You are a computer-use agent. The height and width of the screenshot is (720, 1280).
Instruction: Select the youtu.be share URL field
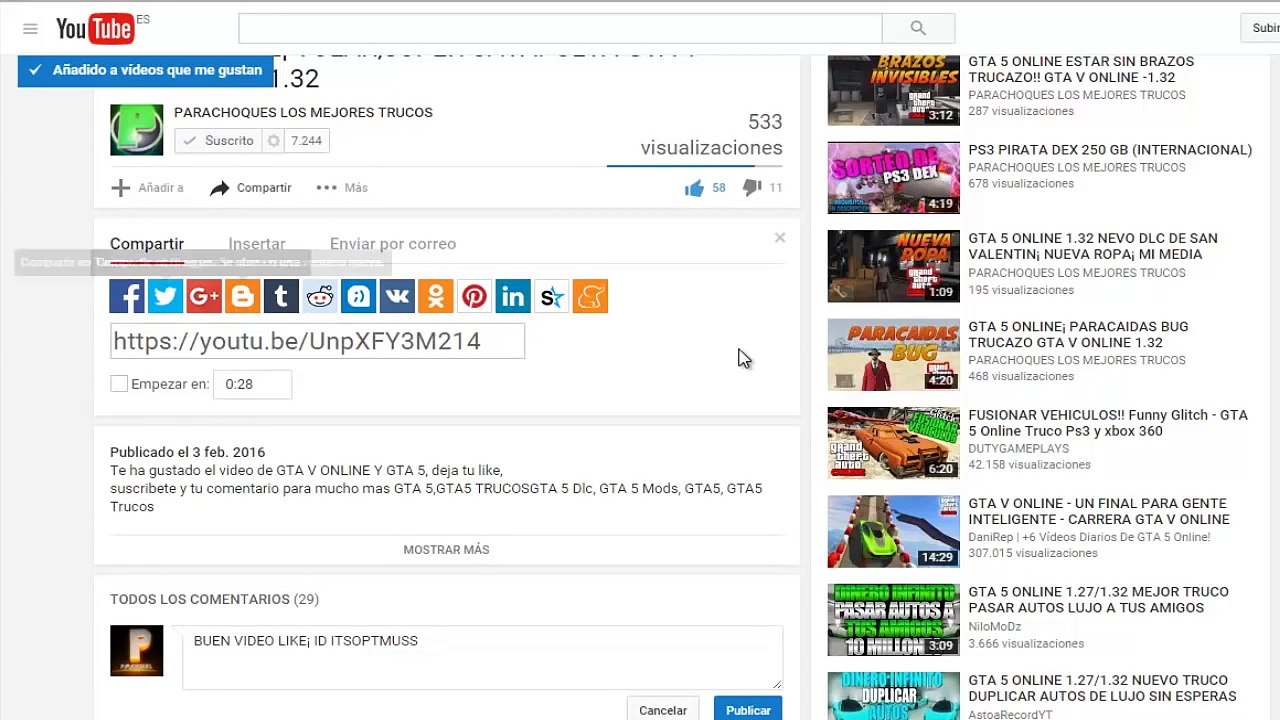(317, 341)
